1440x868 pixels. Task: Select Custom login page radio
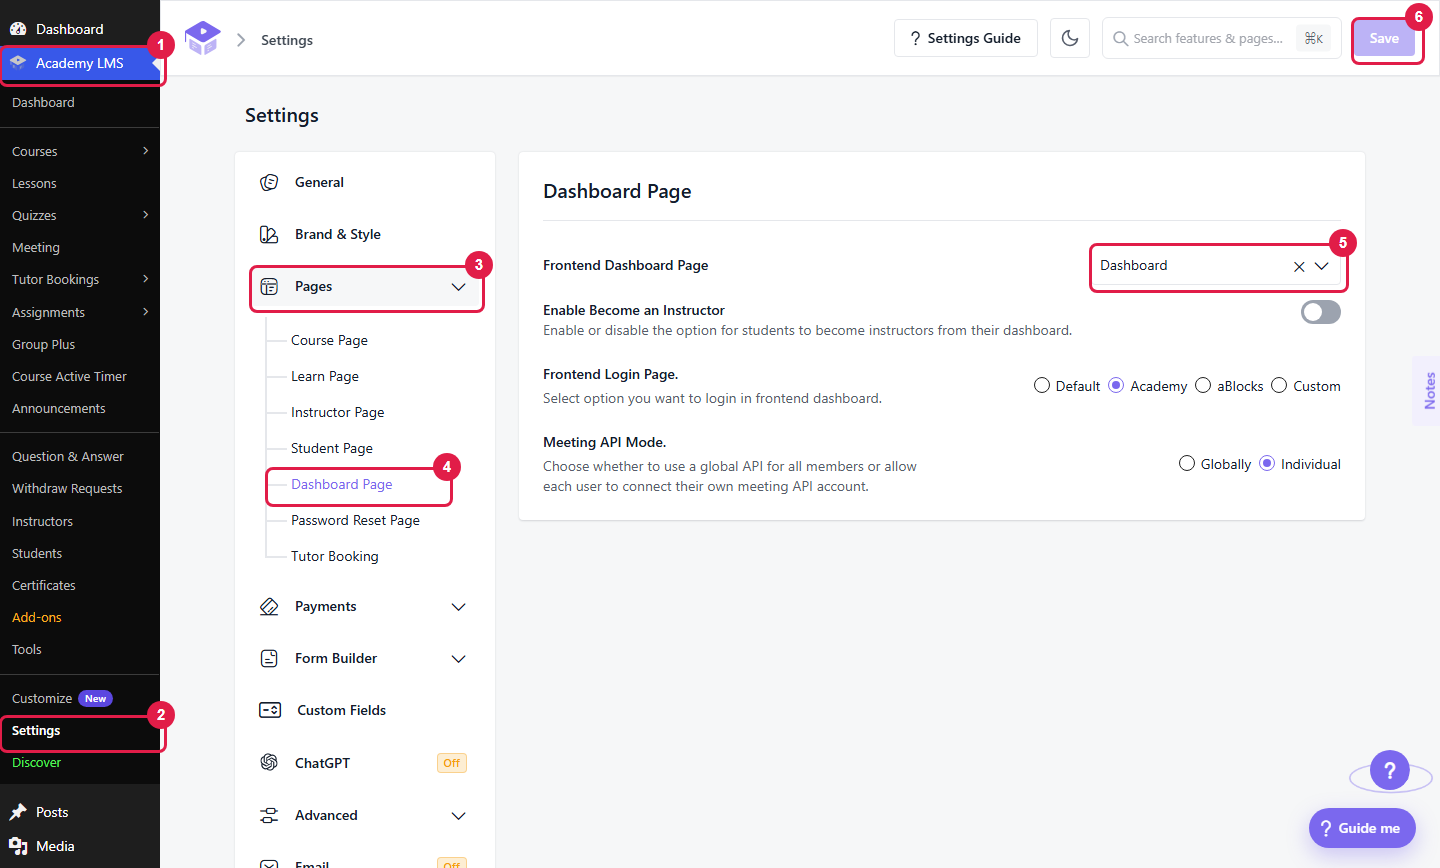click(x=1279, y=386)
